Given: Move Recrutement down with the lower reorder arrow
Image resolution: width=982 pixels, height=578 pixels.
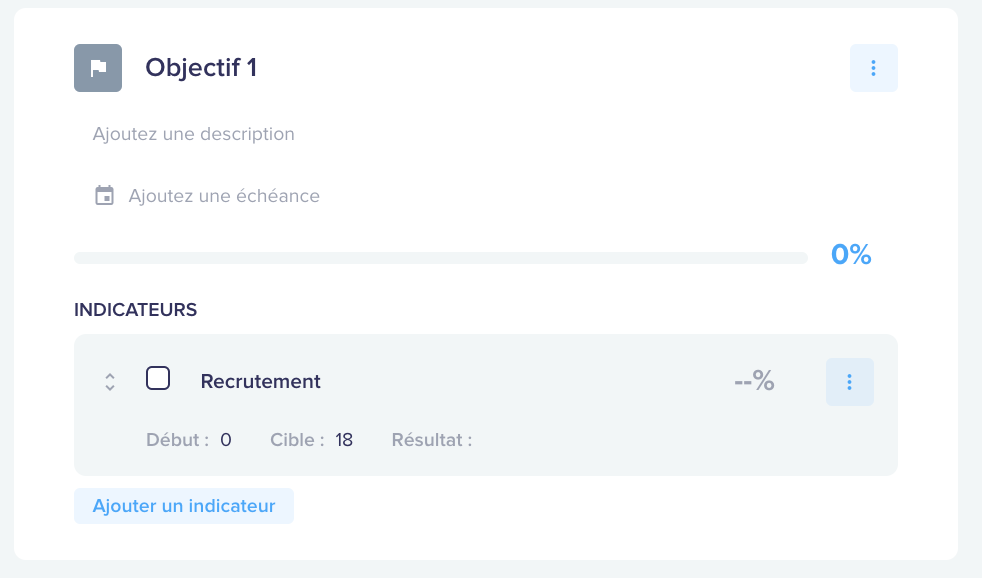Looking at the screenshot, I should [110, 388].
